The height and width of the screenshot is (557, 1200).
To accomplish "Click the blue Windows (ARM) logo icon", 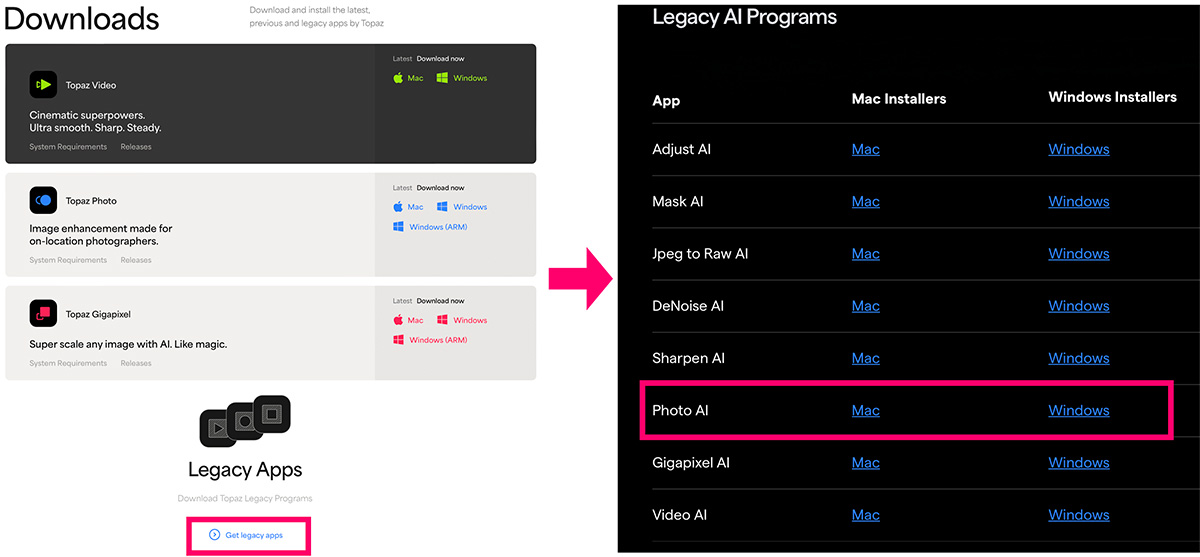I will pyautogui.click(x=398, y=227).
